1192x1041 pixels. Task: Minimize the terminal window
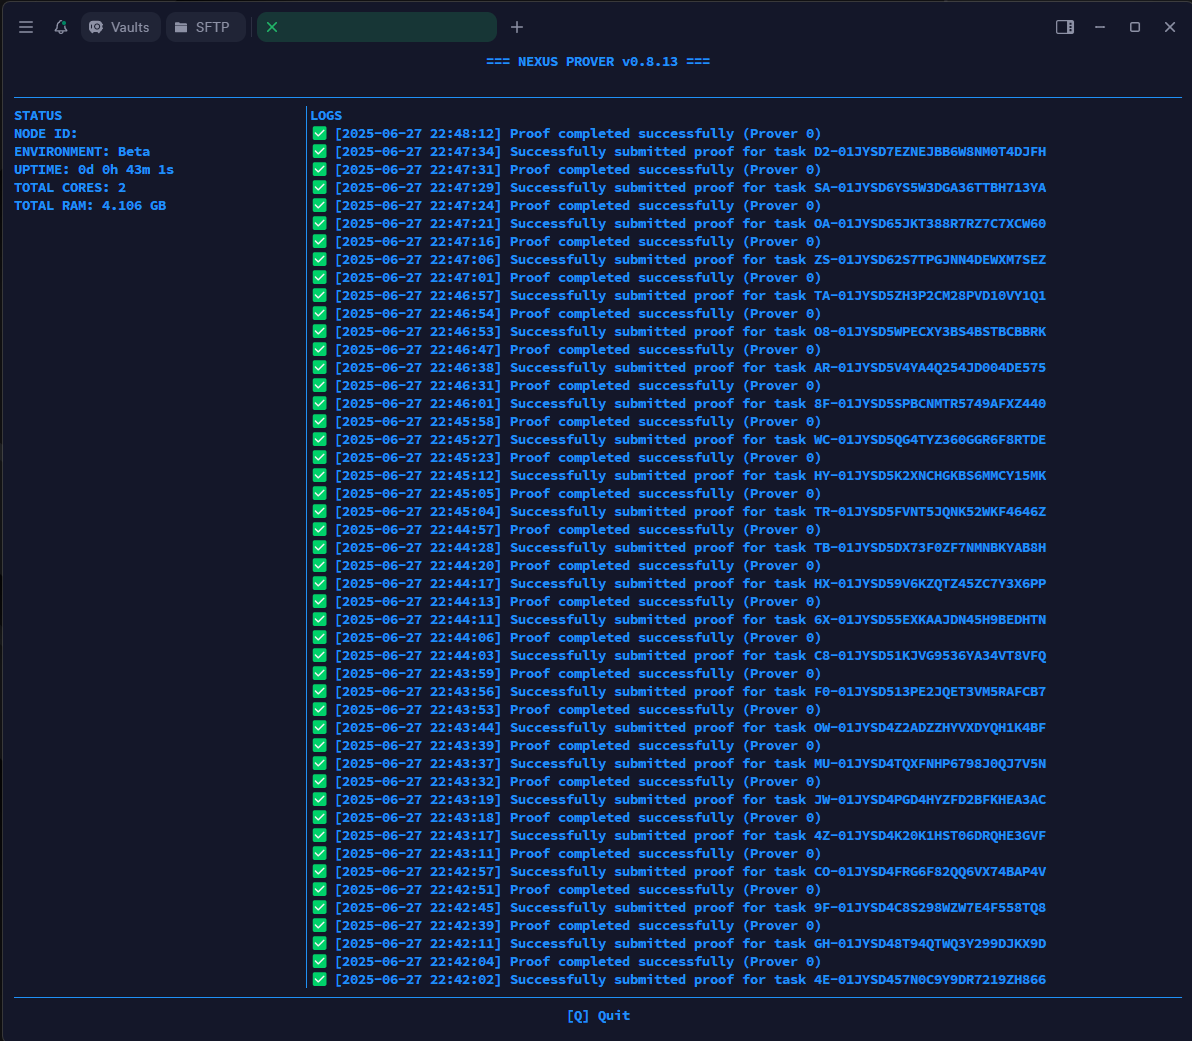pyautogui.click(x=1100, y=27)
